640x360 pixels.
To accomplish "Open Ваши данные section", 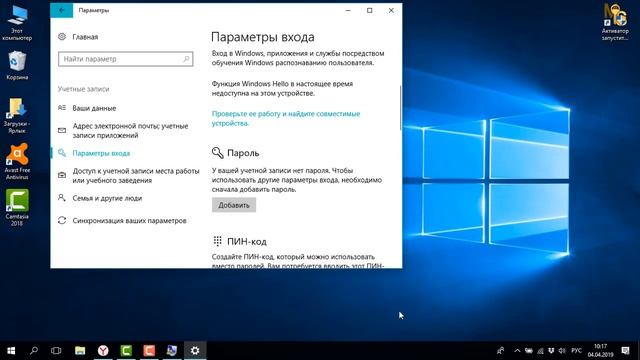I will [x=94, y=108].
